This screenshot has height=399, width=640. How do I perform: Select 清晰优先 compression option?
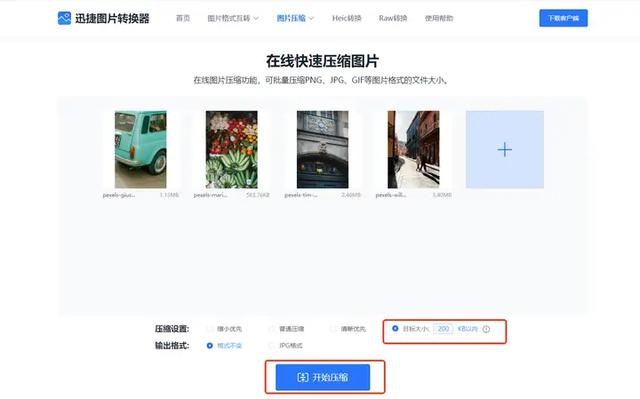(349, 329)
